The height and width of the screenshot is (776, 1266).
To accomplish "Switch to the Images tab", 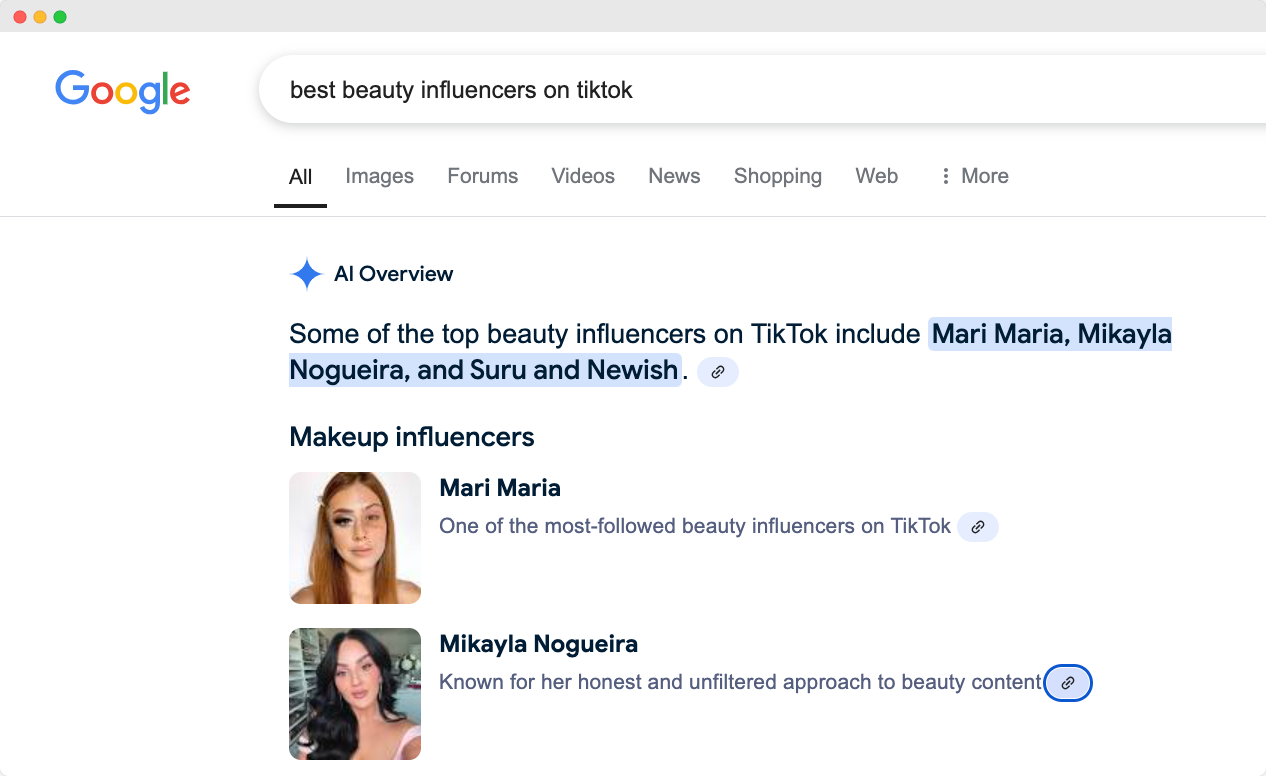I will (379, 176).
